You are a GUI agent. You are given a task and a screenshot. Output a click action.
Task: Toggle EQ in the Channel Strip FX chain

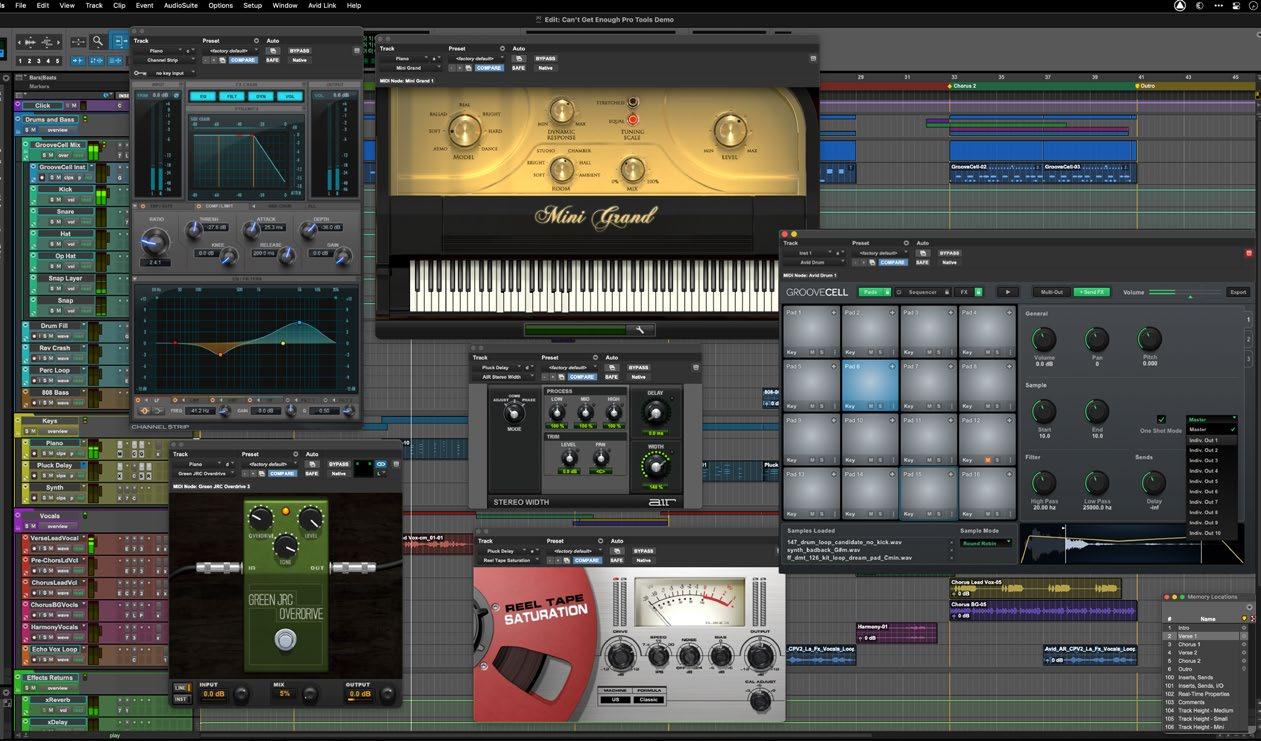click(201, 97)
